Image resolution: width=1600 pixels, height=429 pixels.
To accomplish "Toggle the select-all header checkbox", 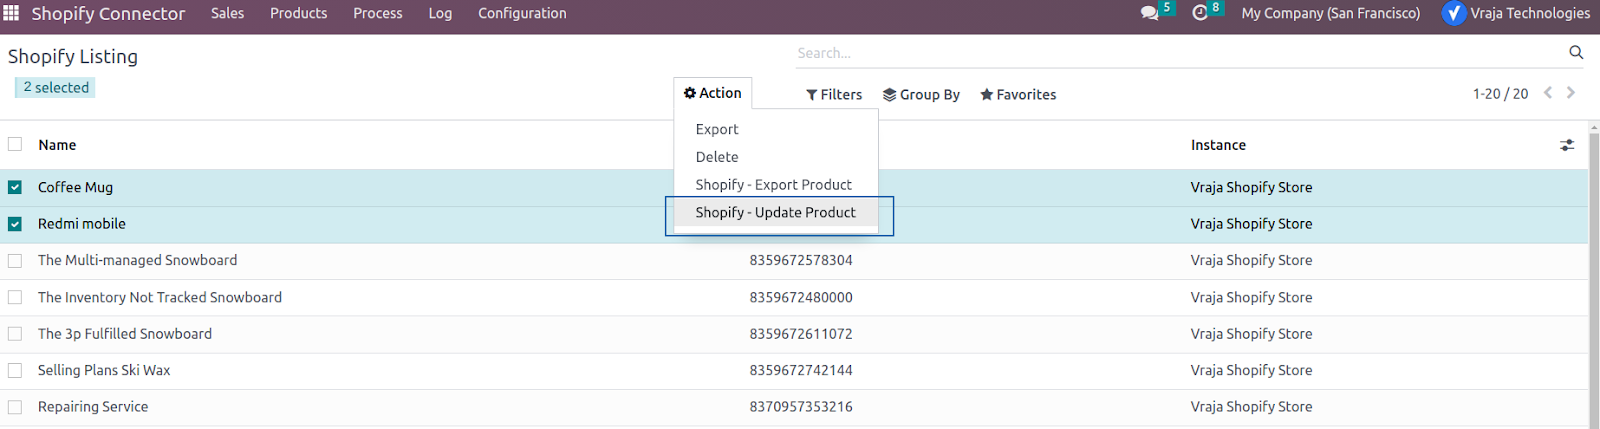I will point(15,144).
